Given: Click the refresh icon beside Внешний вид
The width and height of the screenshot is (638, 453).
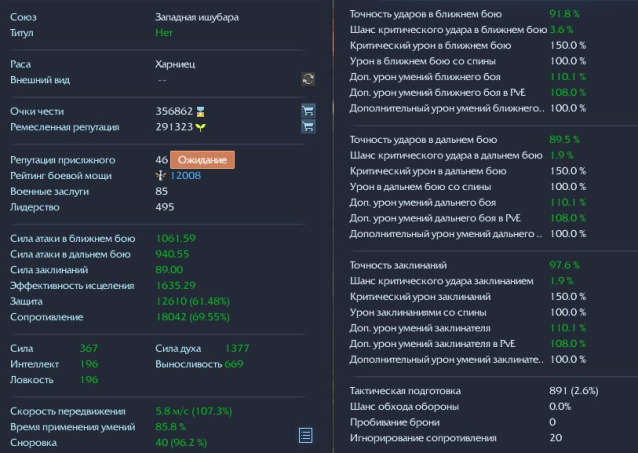Looking at the screenshot, I should (x=308, y=79).
